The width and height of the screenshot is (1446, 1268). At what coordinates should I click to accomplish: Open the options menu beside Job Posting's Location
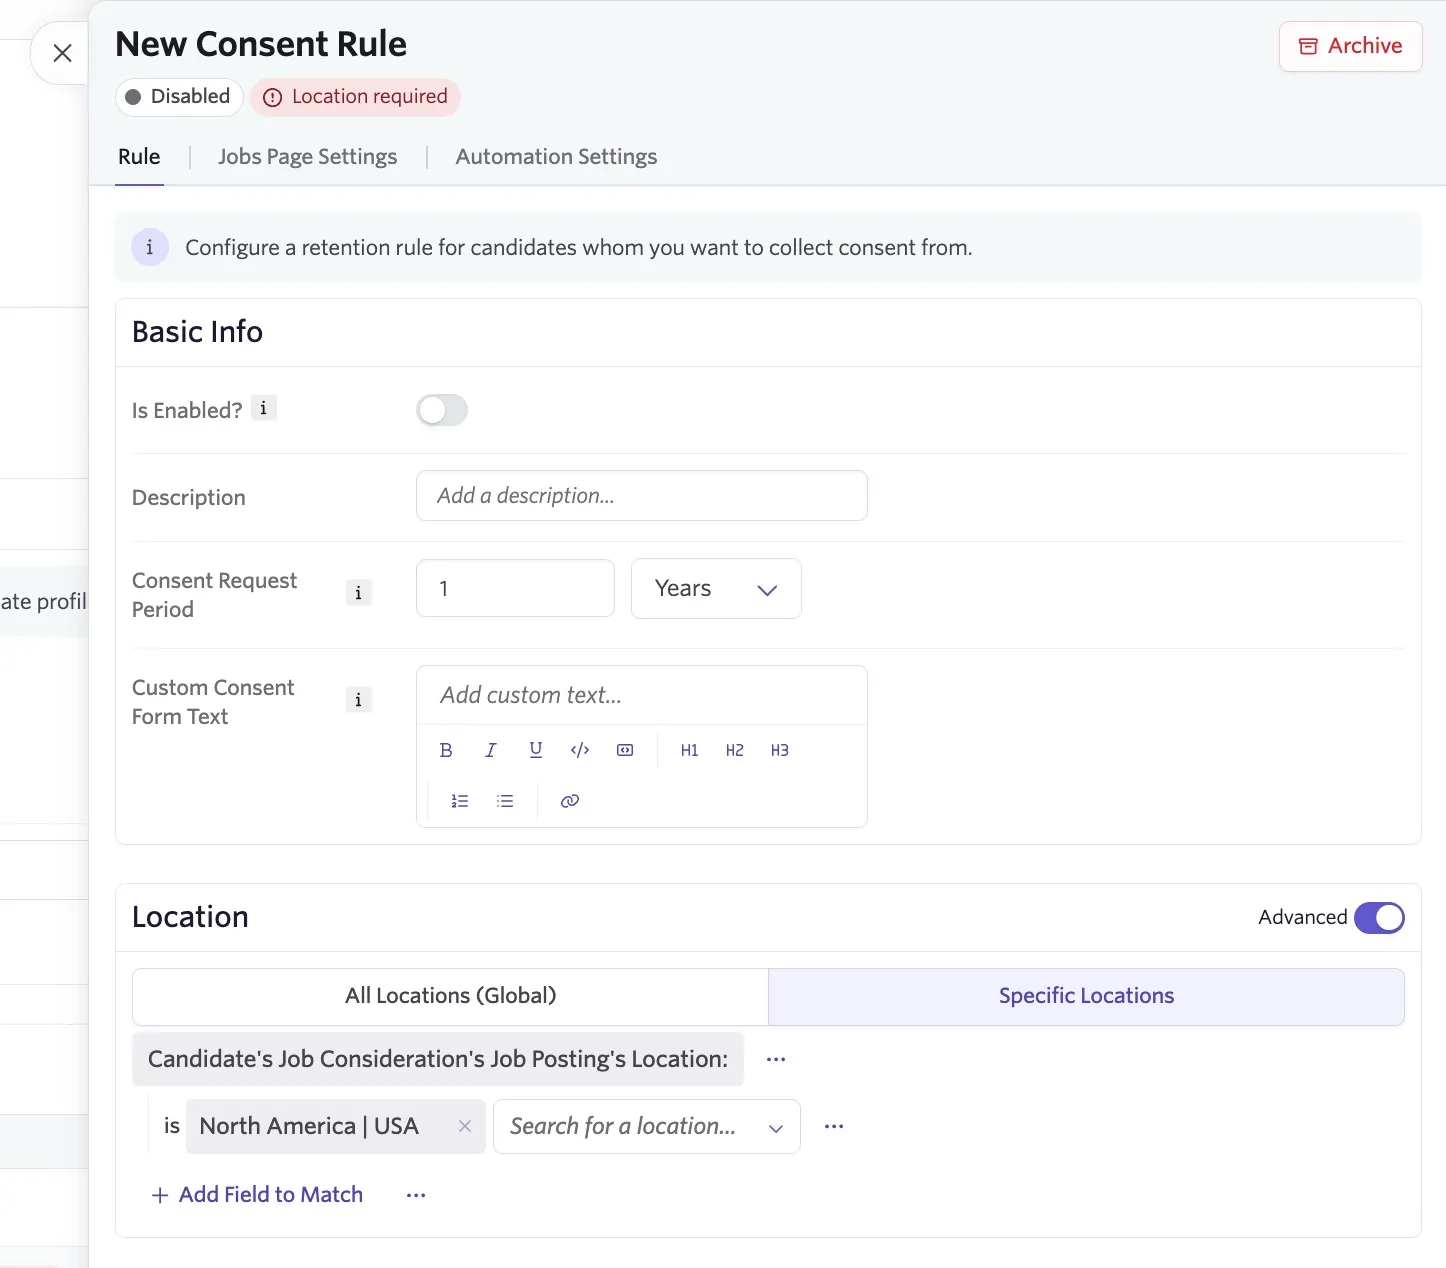776,1059
